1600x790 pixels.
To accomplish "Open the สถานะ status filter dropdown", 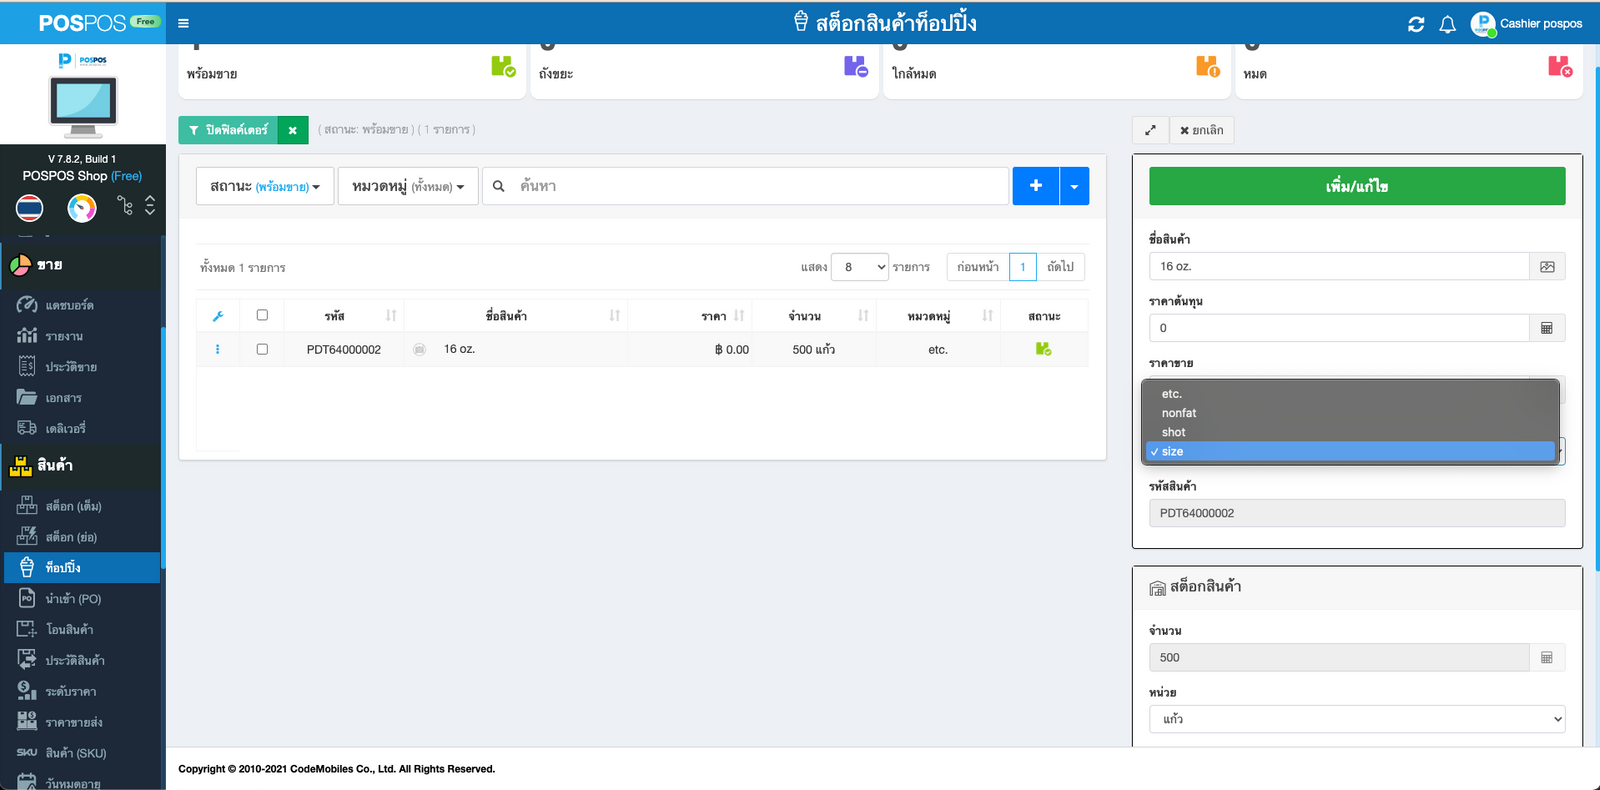I will pos(265,186).
